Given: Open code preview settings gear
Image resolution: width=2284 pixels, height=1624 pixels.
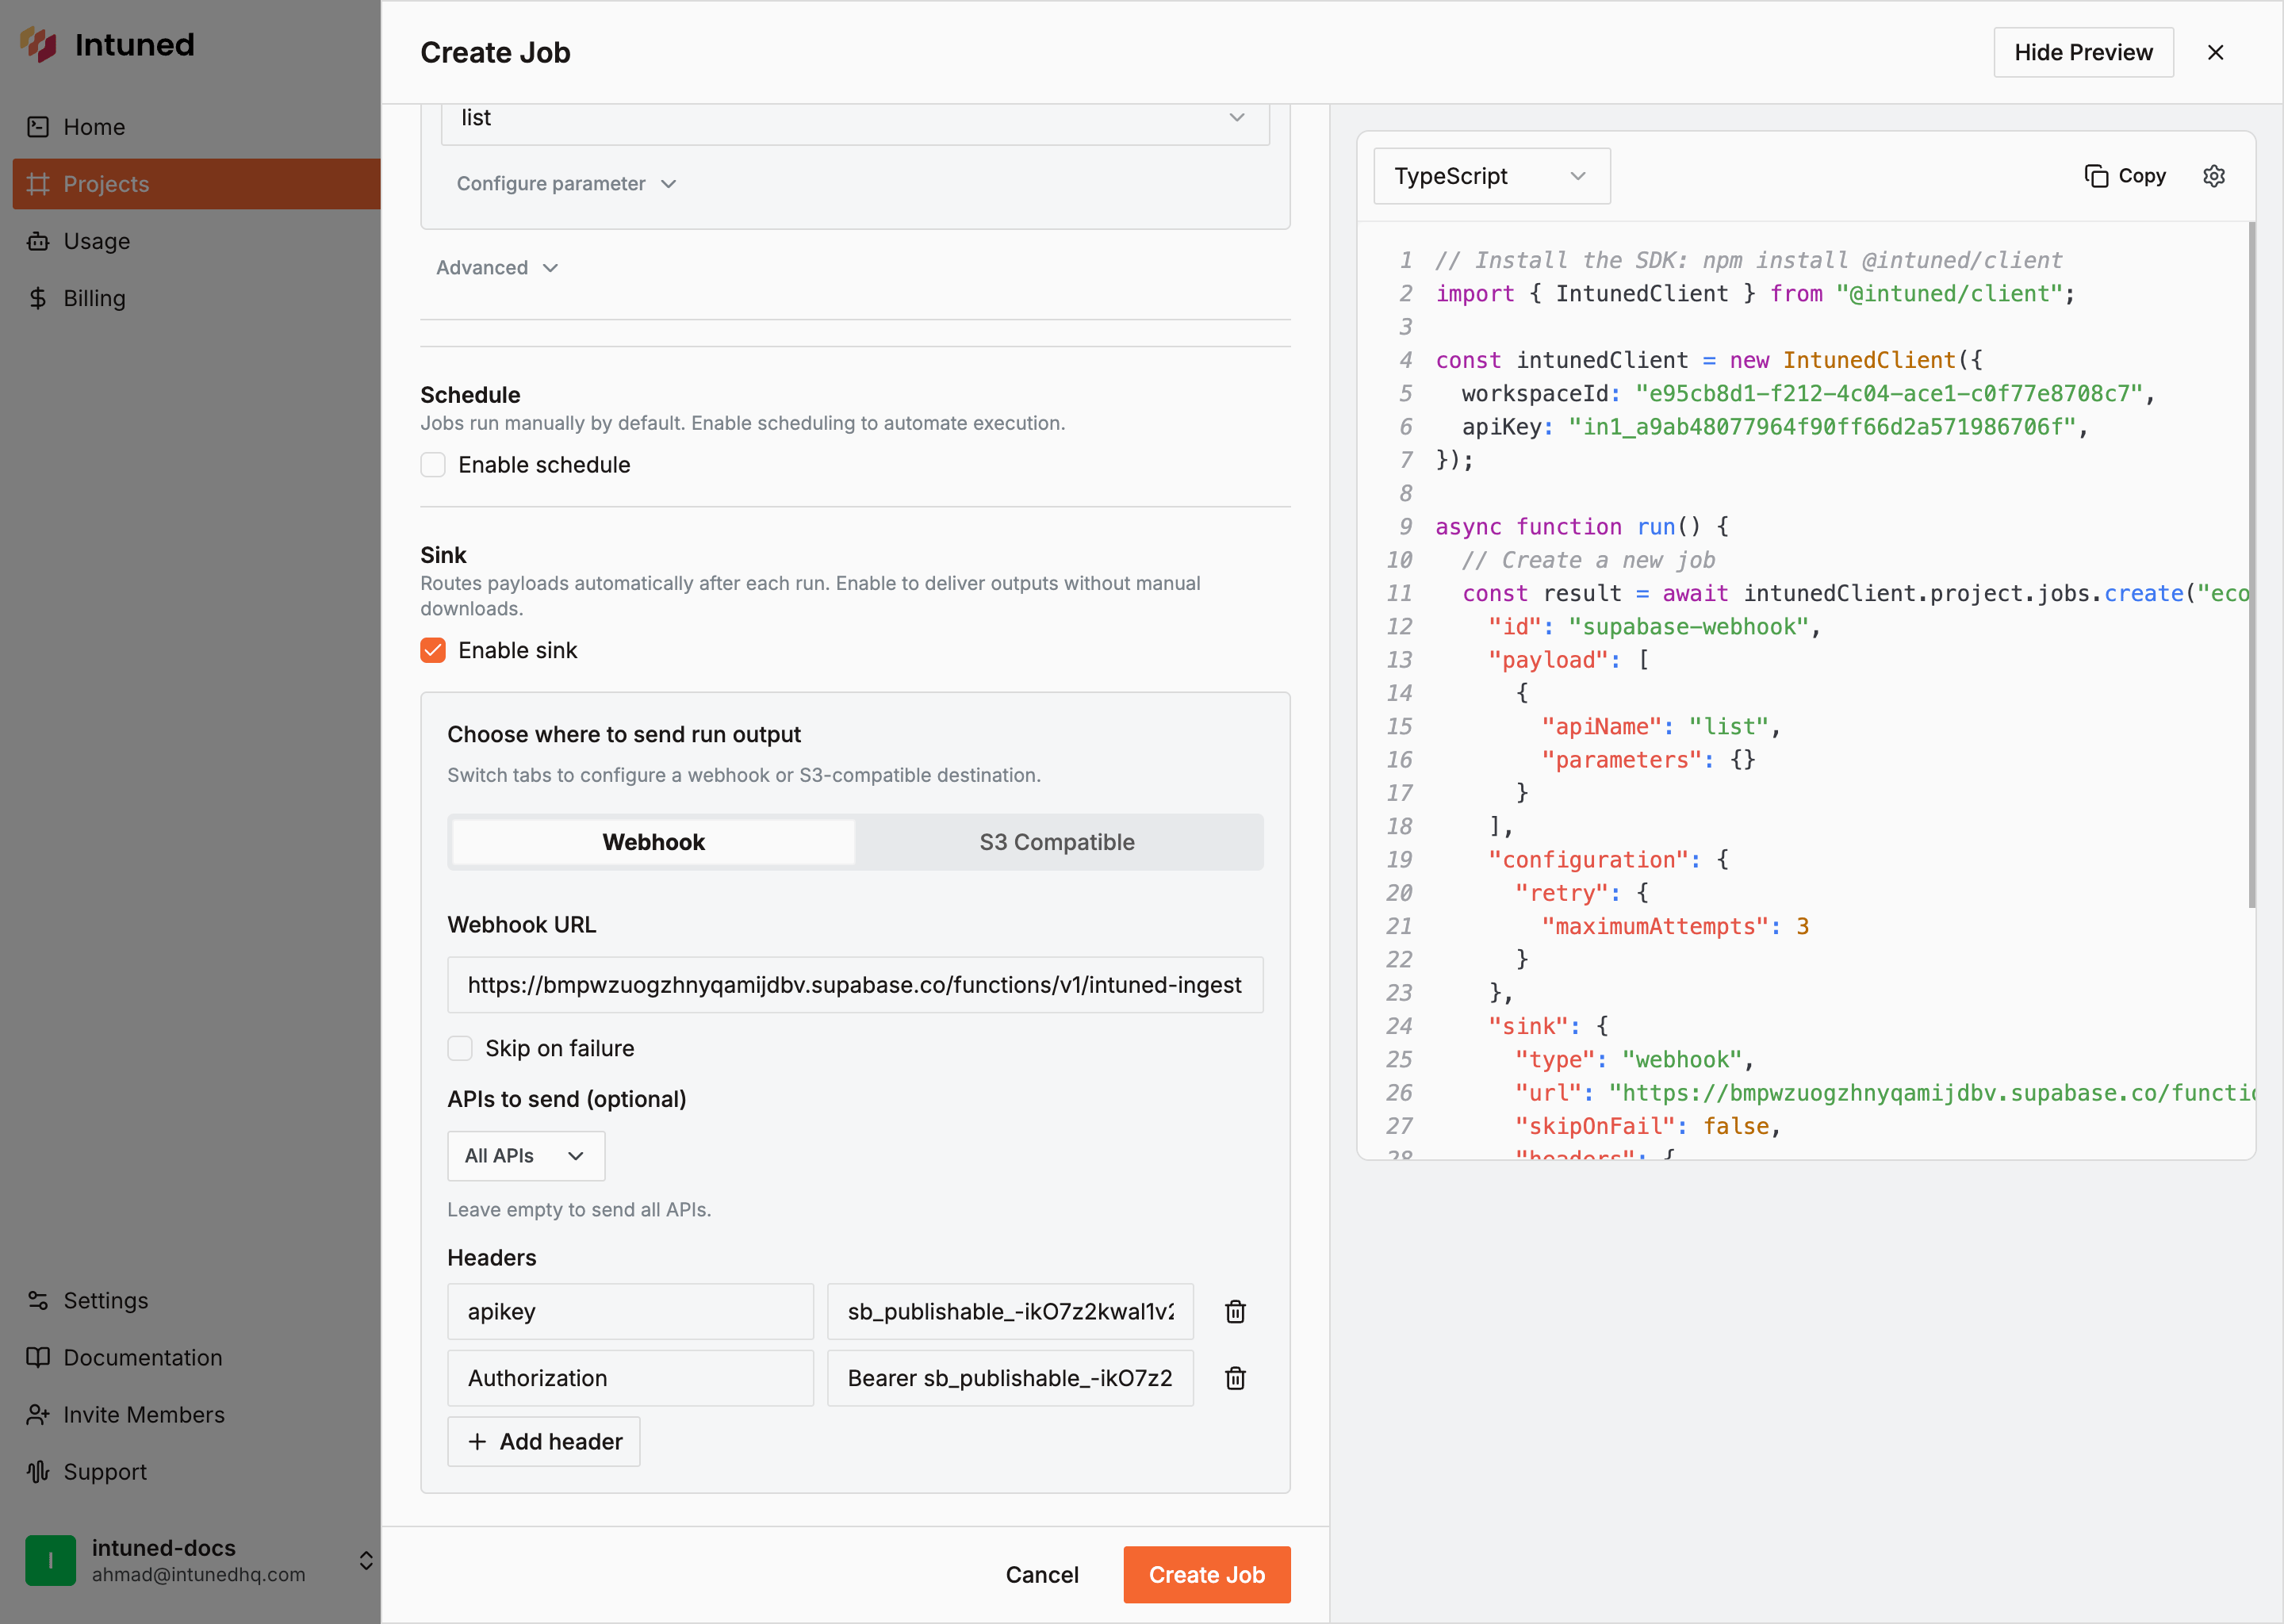Looking at the screenshot, I should tap(2214, 176).
